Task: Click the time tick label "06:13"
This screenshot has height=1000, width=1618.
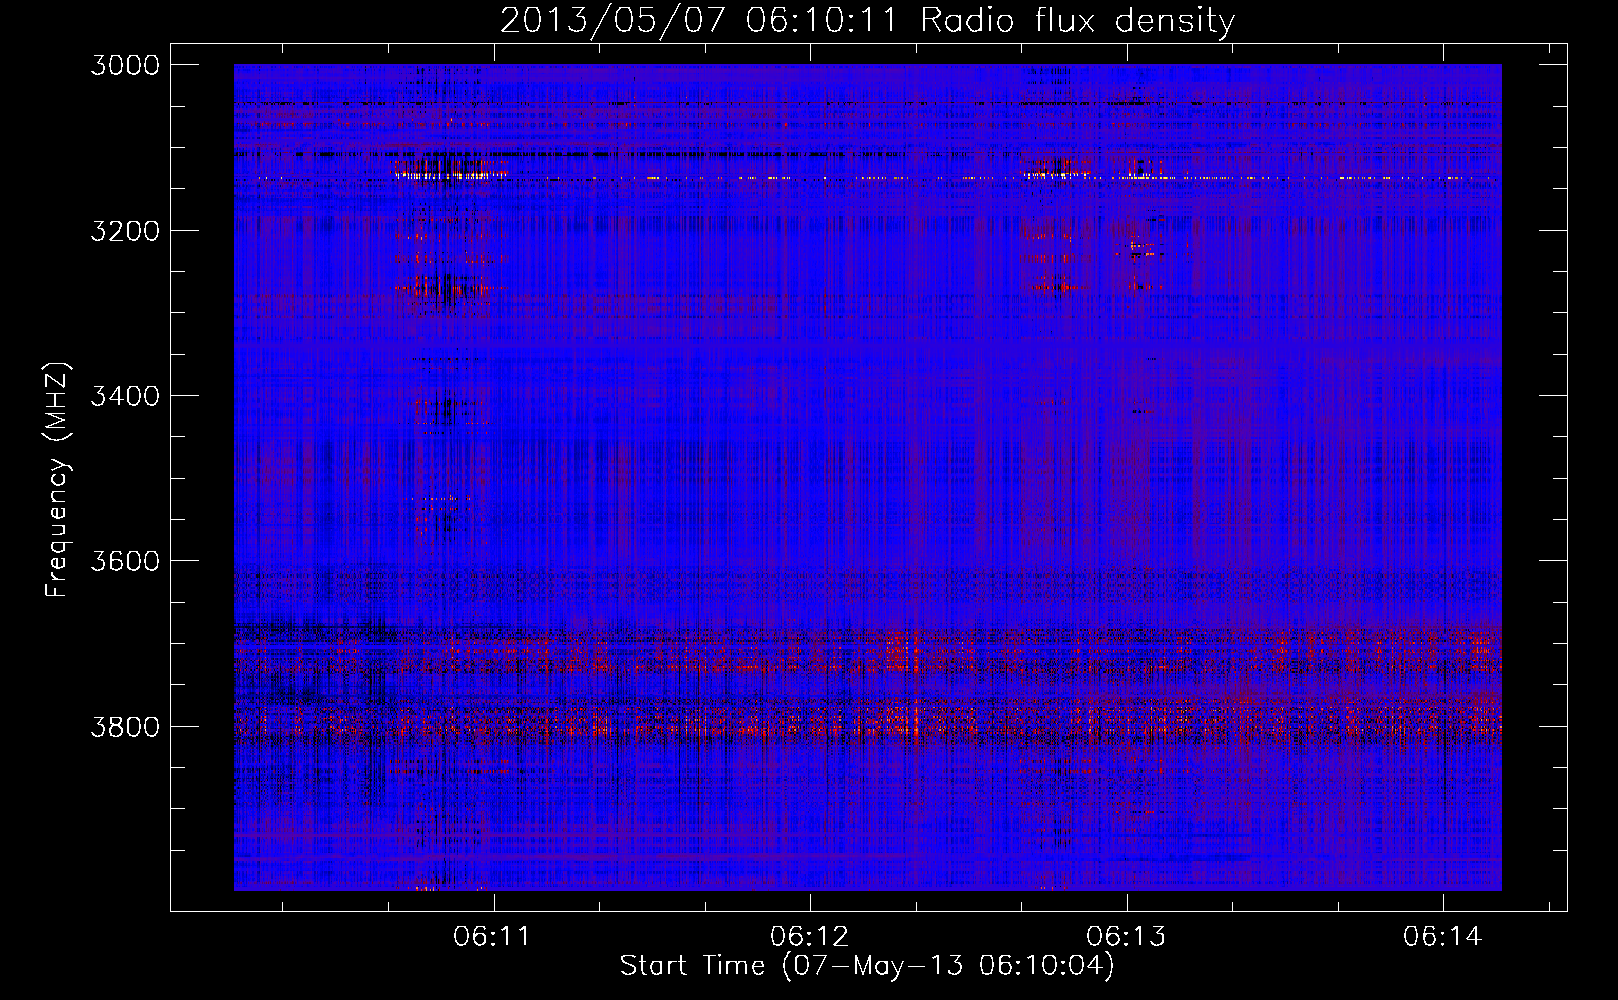Action: click(1126, 937)
